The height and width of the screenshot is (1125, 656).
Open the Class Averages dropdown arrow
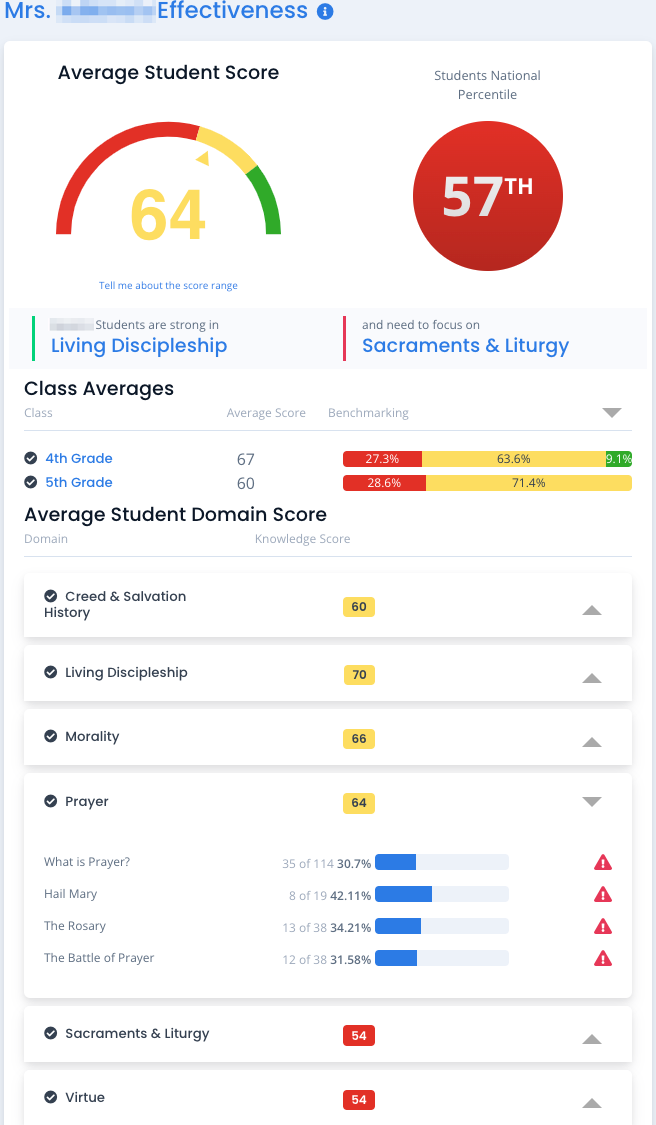click(x=612, y=413)
